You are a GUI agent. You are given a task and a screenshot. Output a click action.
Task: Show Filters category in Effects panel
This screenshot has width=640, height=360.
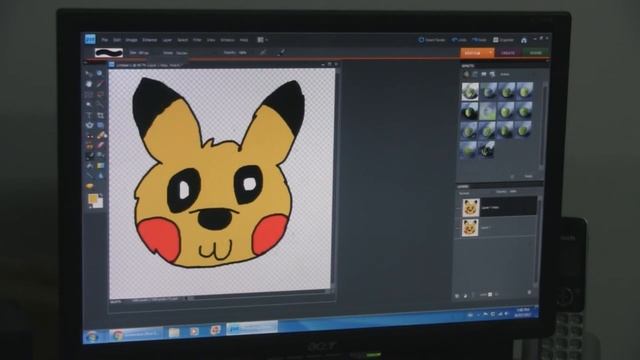tap(467, 74)
